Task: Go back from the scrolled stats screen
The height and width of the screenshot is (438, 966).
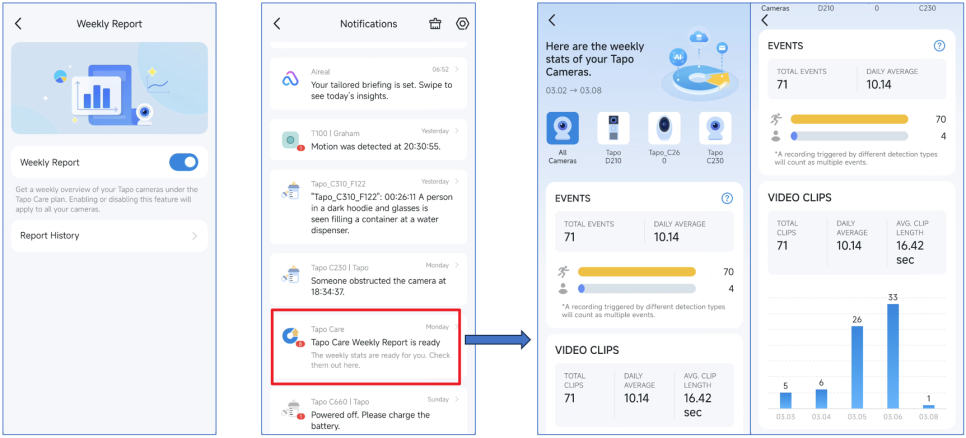Action: [765, 20]
